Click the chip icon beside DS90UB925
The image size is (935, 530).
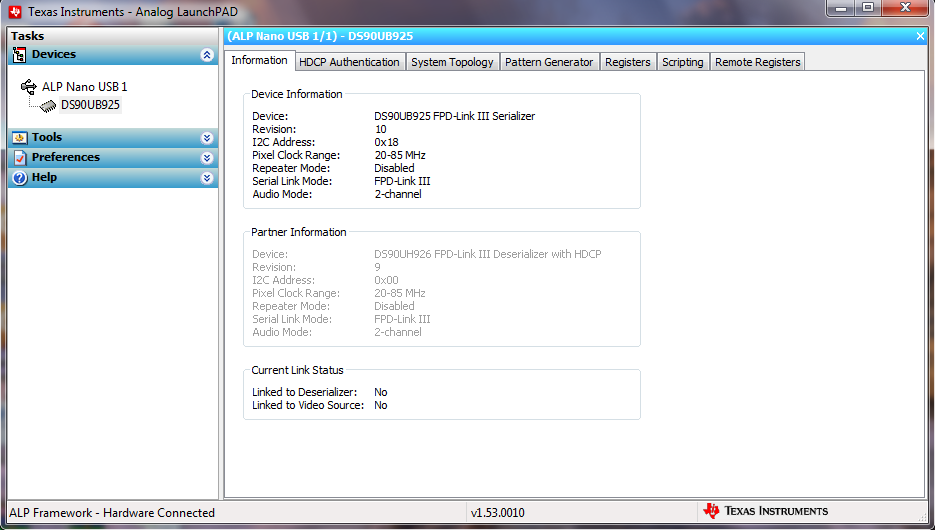point(48,106)
